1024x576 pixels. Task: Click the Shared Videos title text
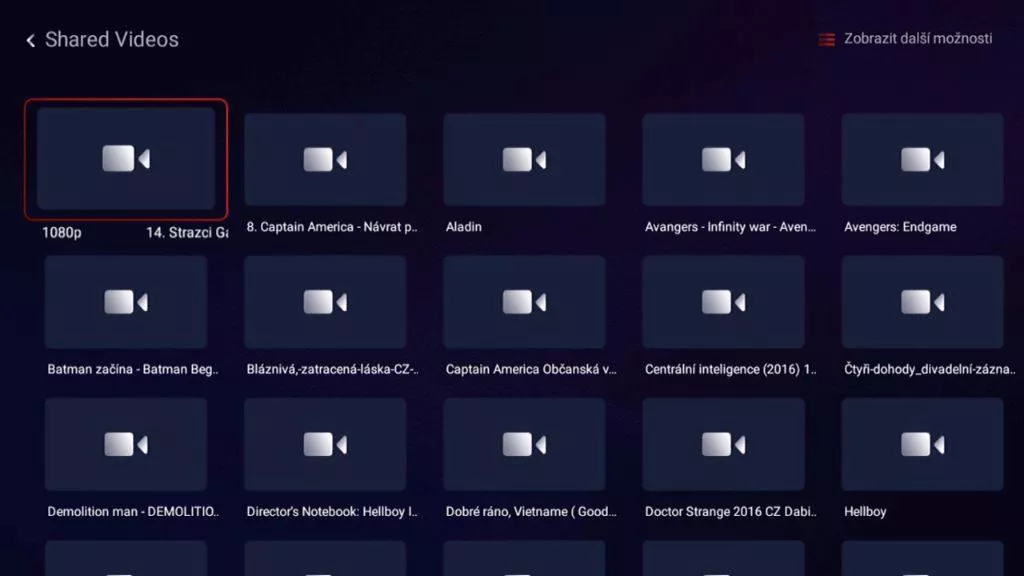coord(112,40)
